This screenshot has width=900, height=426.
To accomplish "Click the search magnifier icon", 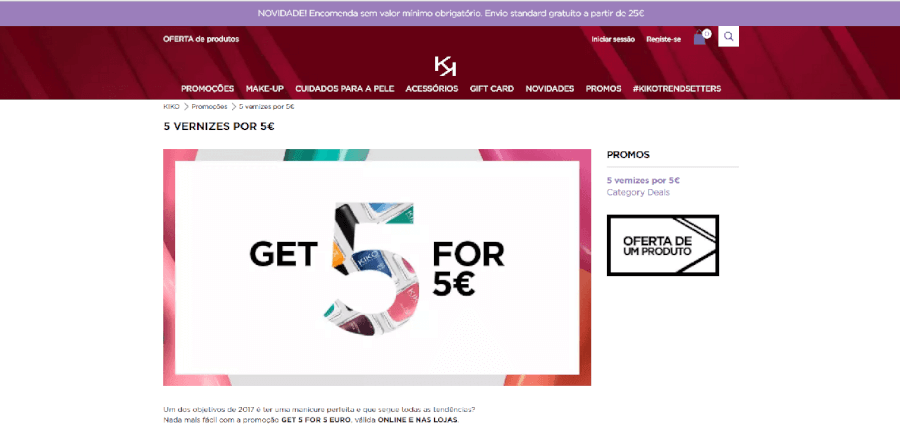I will tap(728, 37).
